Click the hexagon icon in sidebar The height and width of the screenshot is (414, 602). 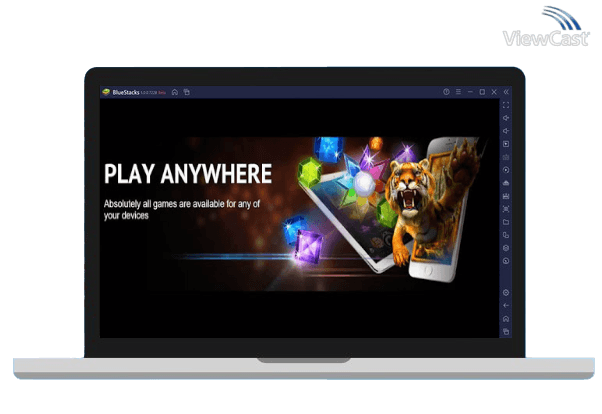pyautogui.click(x=506, y=248)
